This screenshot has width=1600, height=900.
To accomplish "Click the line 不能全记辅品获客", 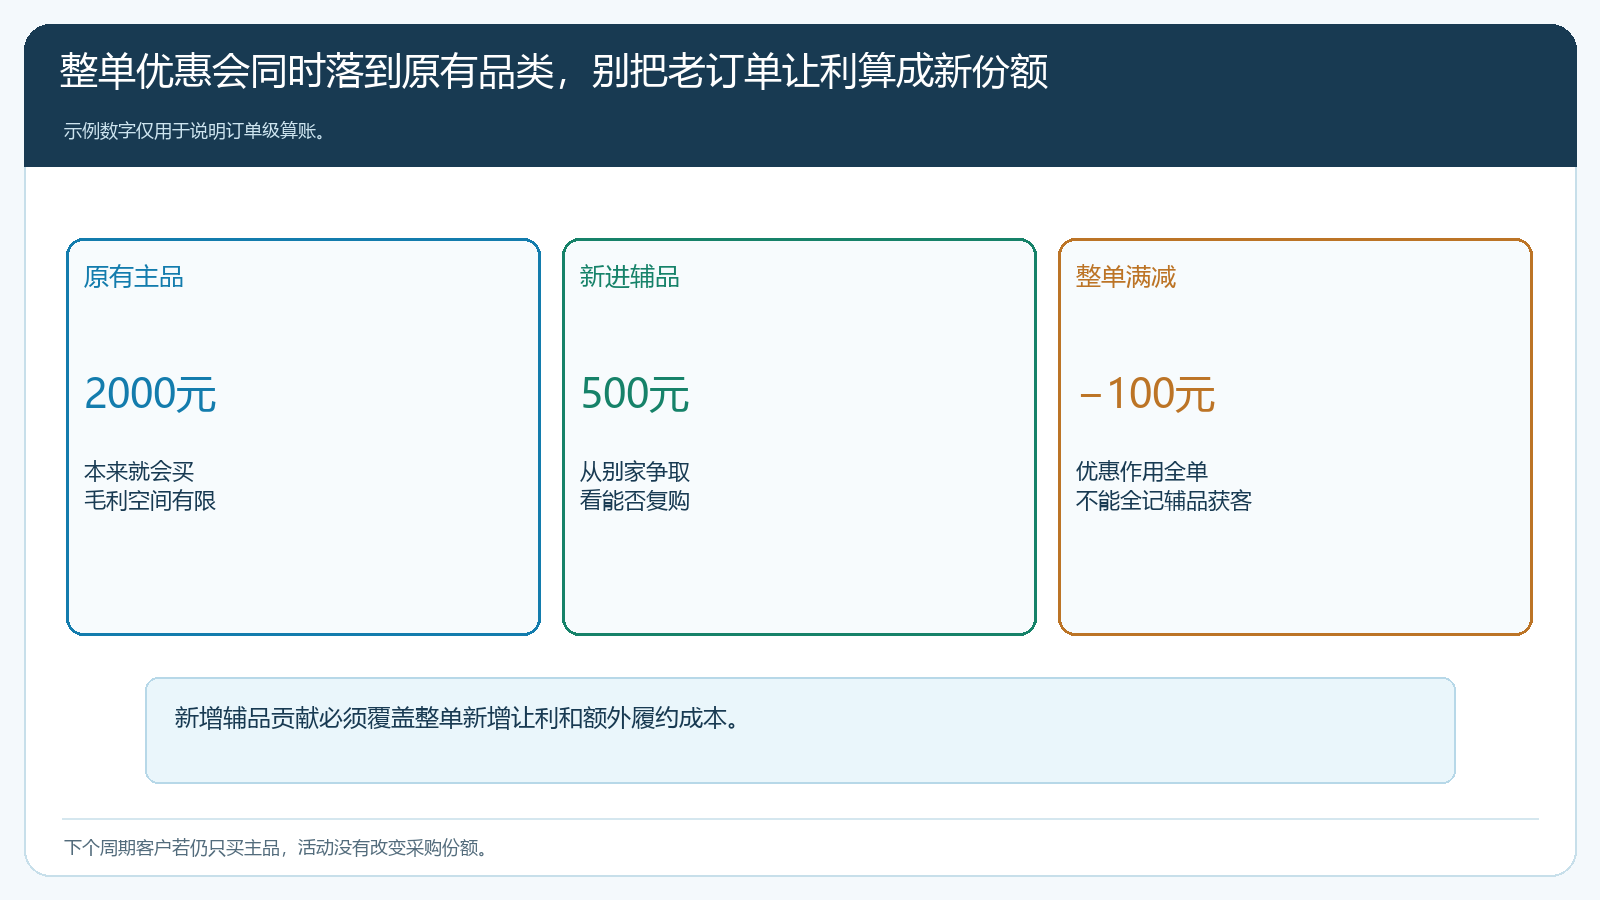I will [x=1164, y=500].
